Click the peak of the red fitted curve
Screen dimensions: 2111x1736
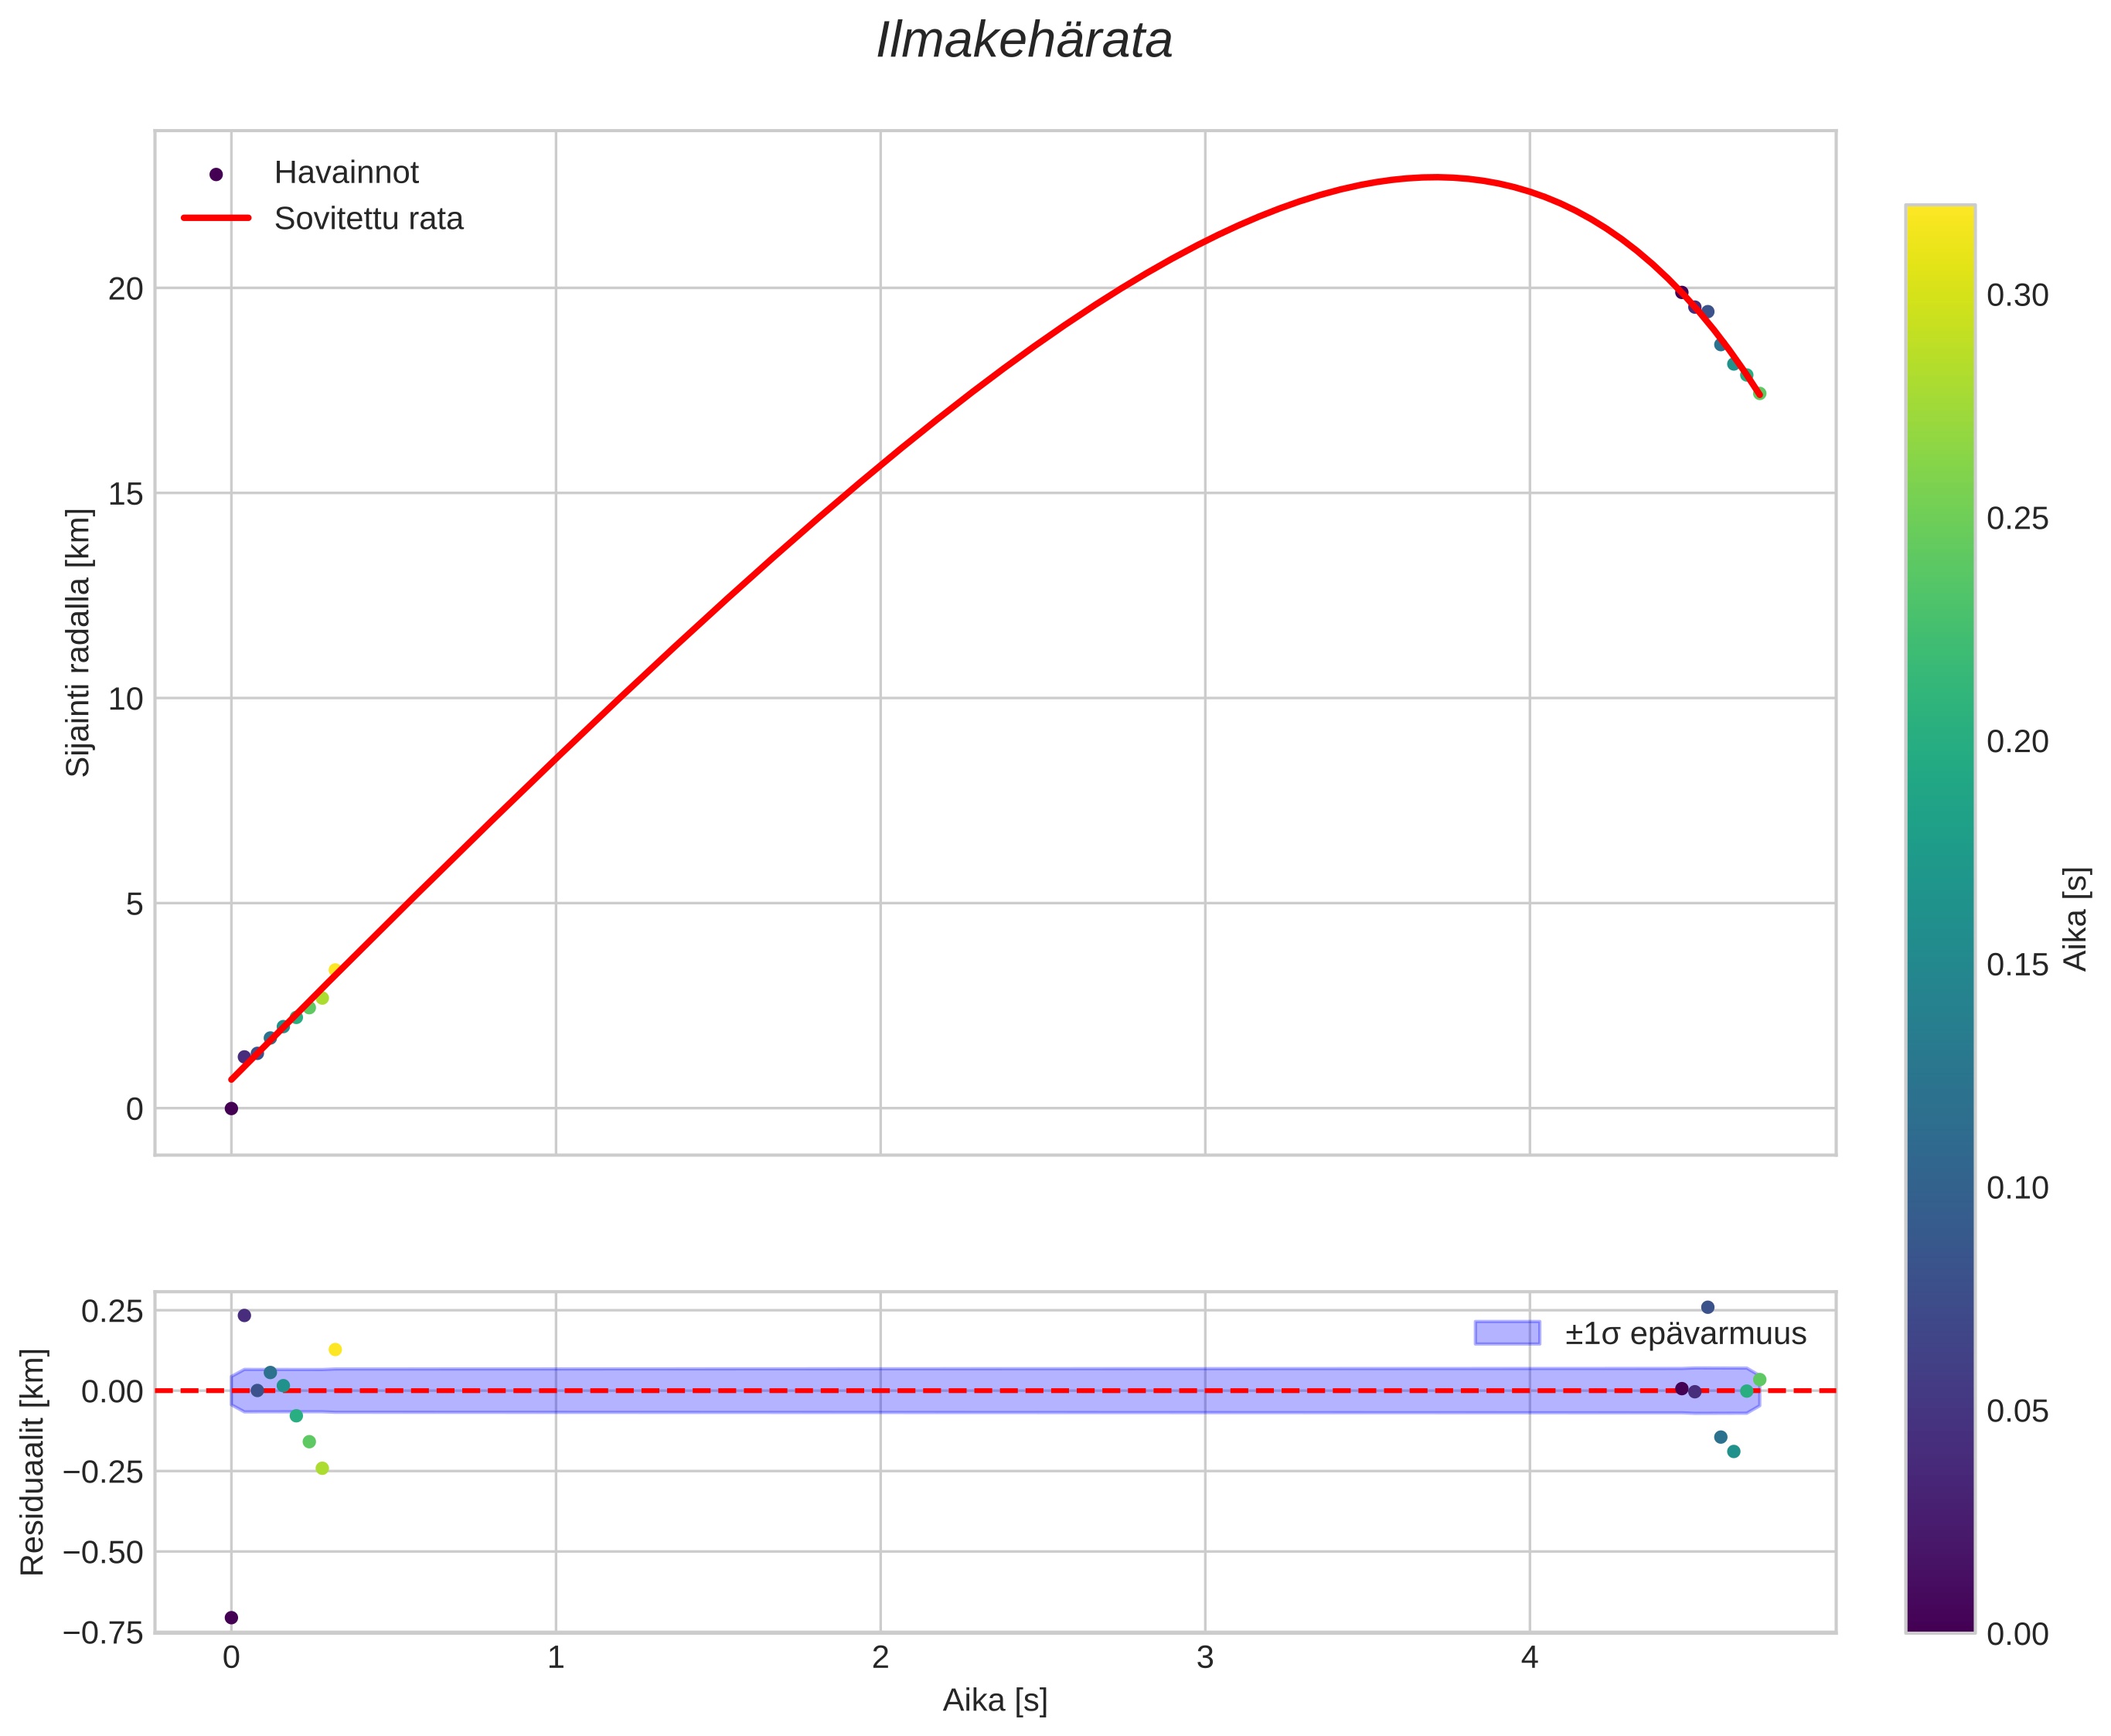click(x=1435, y=178)
